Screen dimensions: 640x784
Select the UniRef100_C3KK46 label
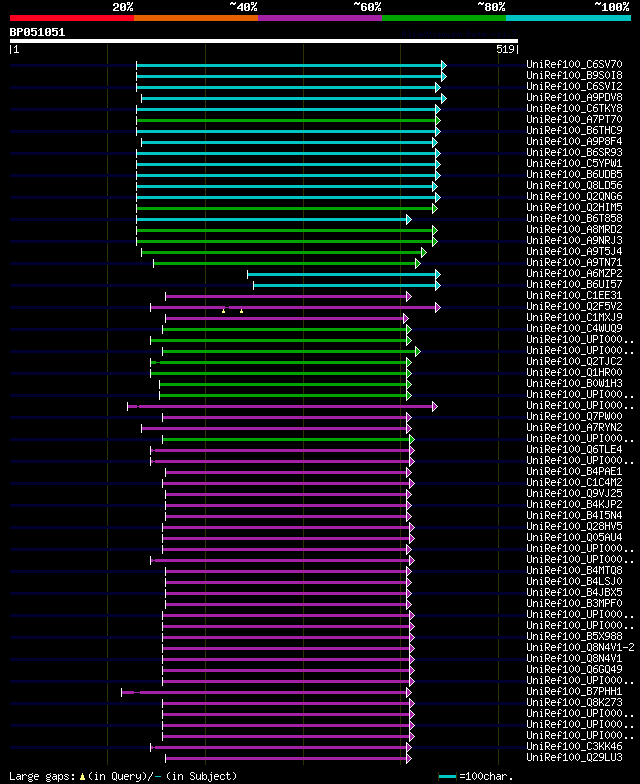[x=574, y=746]
